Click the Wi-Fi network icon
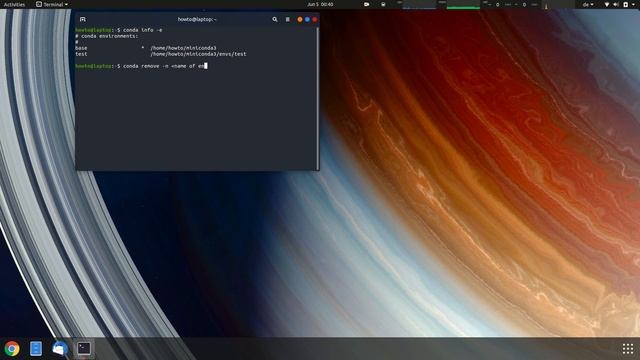Image resolution: width=640 pixels, height=360 pixels. (607, 4)
